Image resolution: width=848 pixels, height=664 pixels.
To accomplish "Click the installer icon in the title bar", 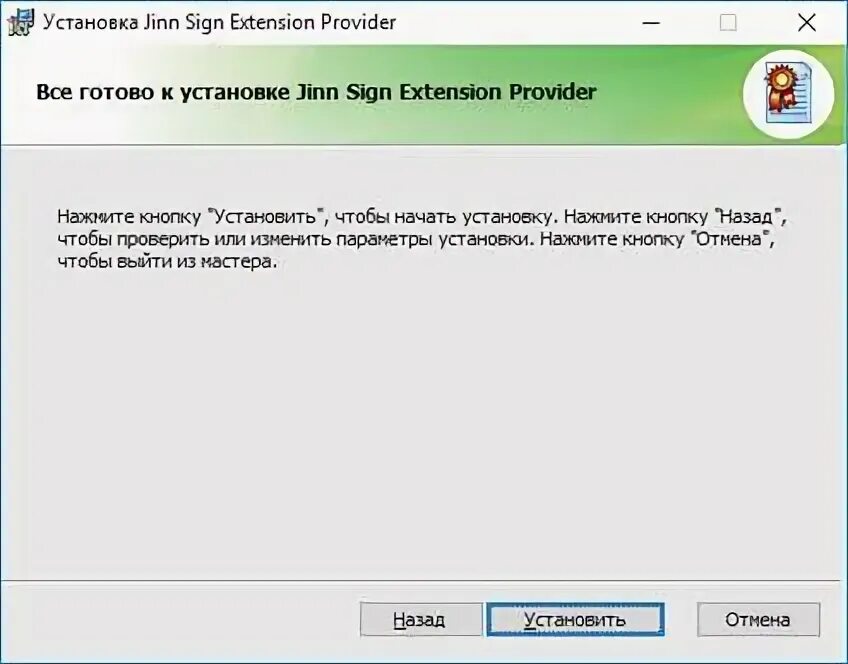I will click(x=21, y=23).
